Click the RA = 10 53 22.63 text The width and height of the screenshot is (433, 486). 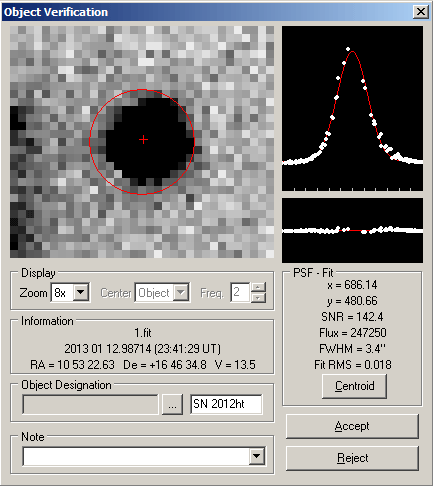[72, 365]
